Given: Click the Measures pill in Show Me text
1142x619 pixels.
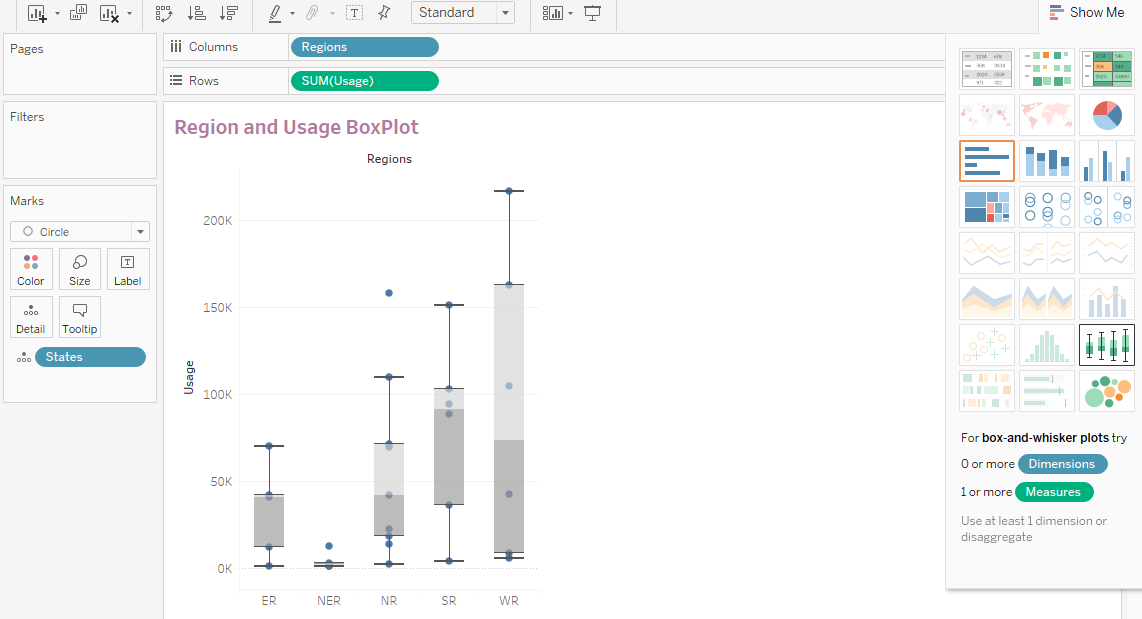Looking at the screenshot, I should pyautogui.click(x=1054, y=492).
